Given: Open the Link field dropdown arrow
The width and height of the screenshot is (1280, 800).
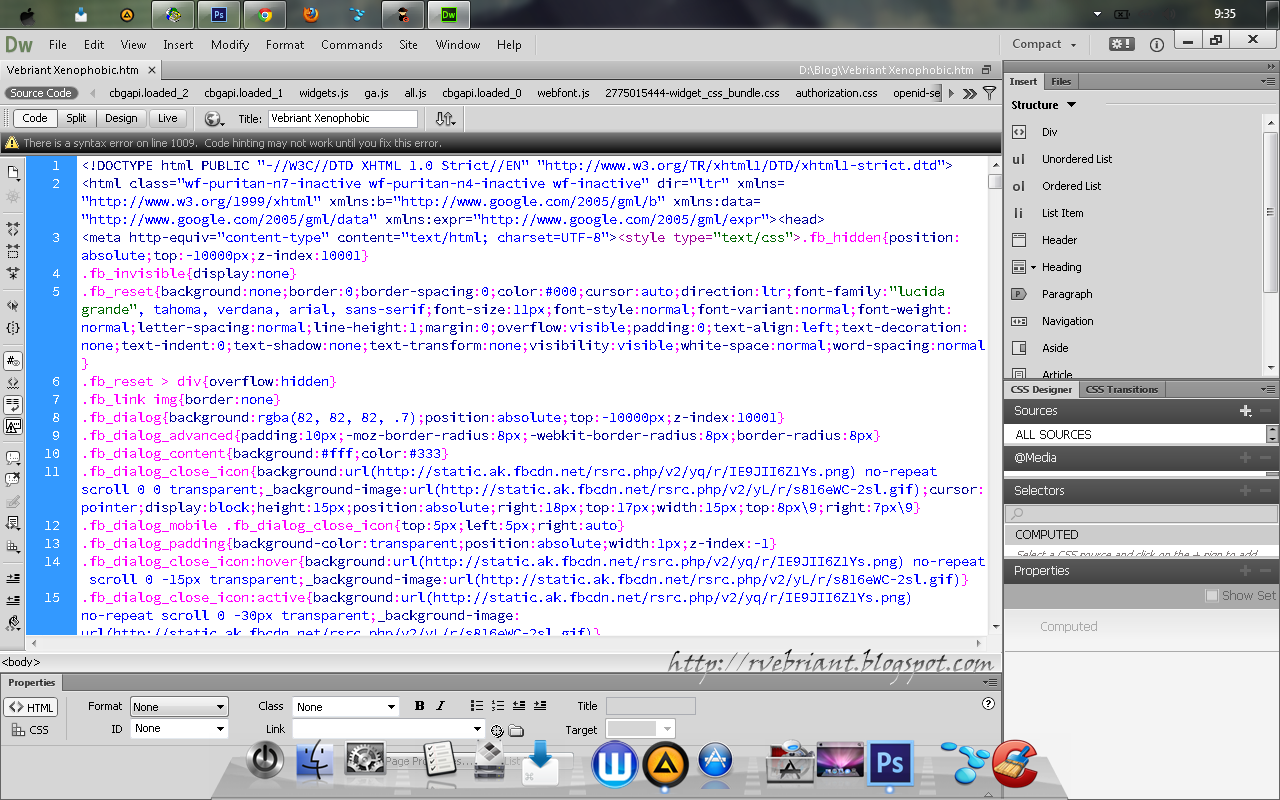Looking at the screenshot, I should pyautogui.click(x=477, y=729).
